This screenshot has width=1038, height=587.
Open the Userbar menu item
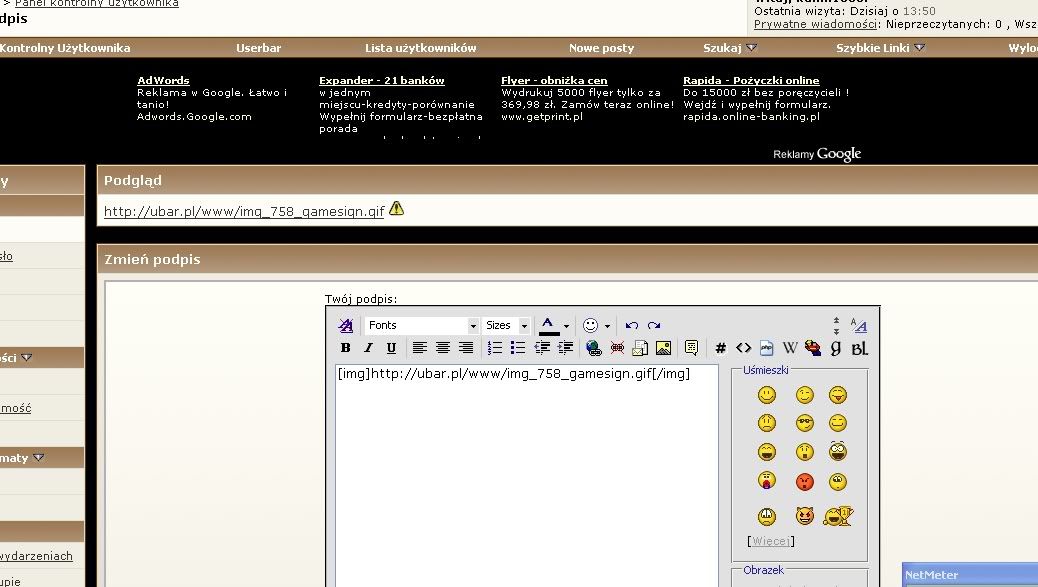[258, 48]
